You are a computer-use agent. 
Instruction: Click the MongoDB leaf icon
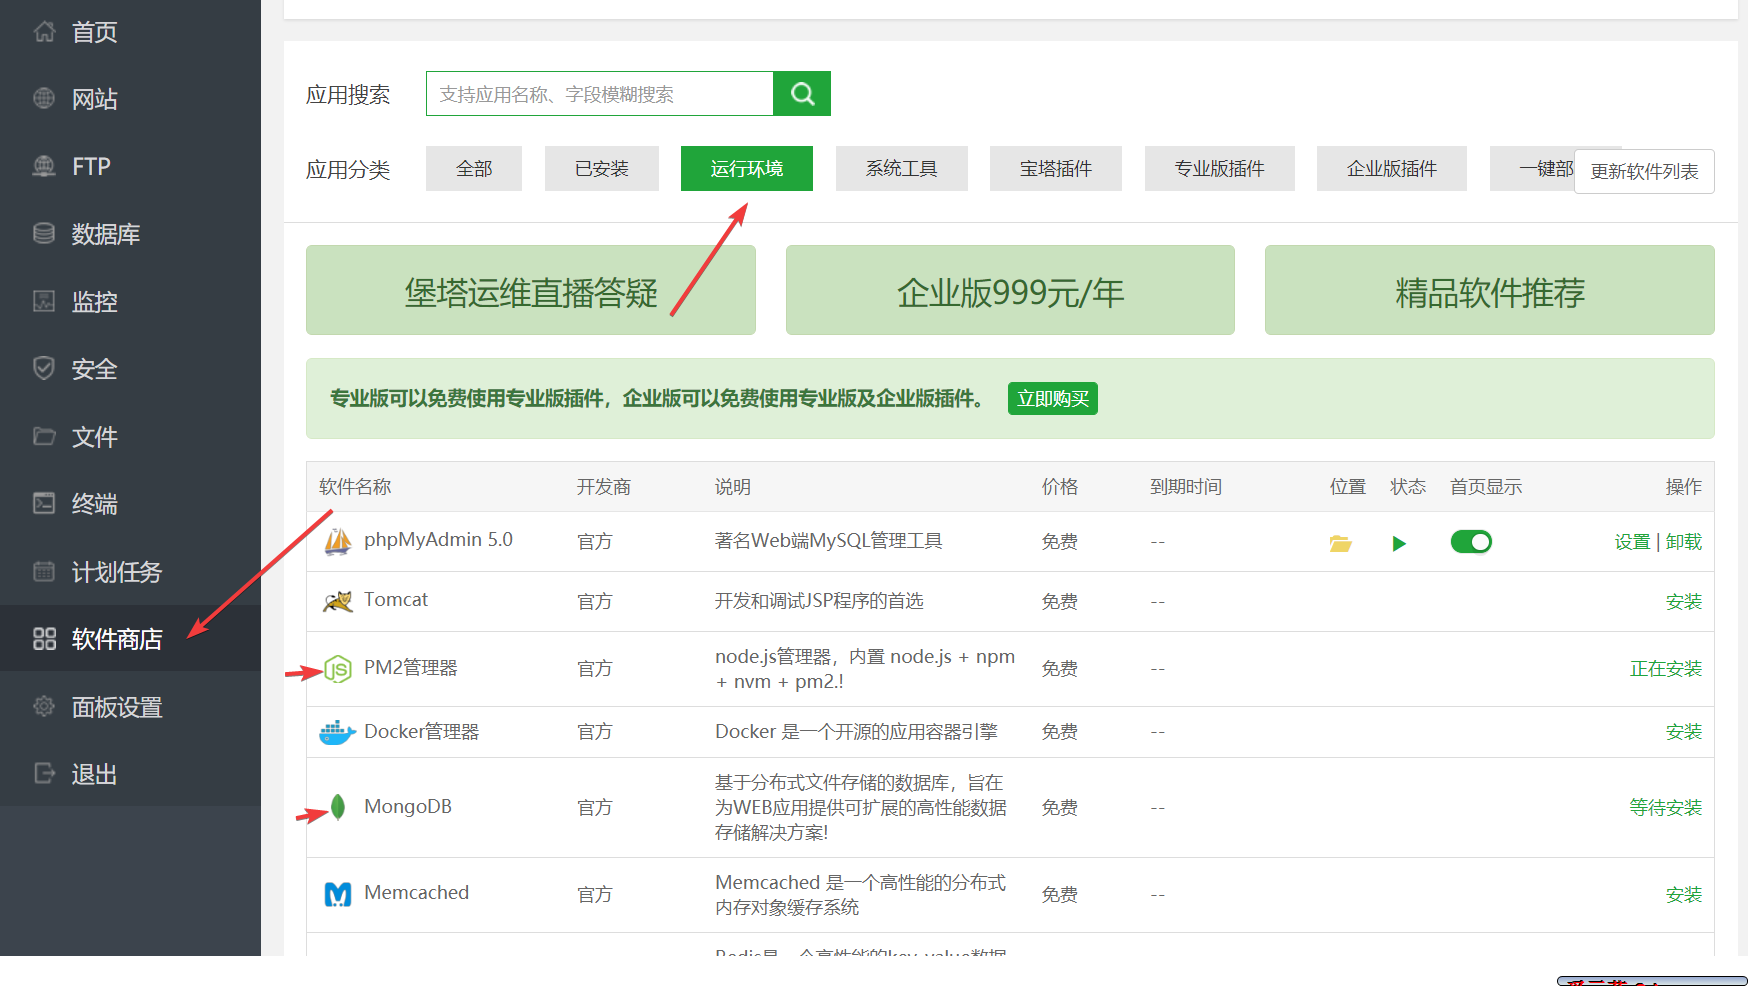tap(338, 807)
